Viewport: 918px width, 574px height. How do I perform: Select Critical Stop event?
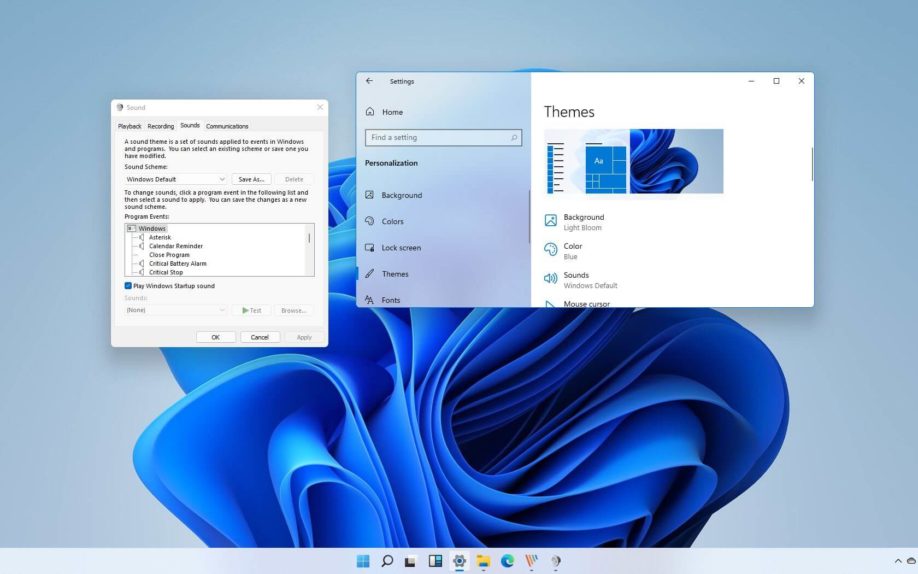coord(166,272)
